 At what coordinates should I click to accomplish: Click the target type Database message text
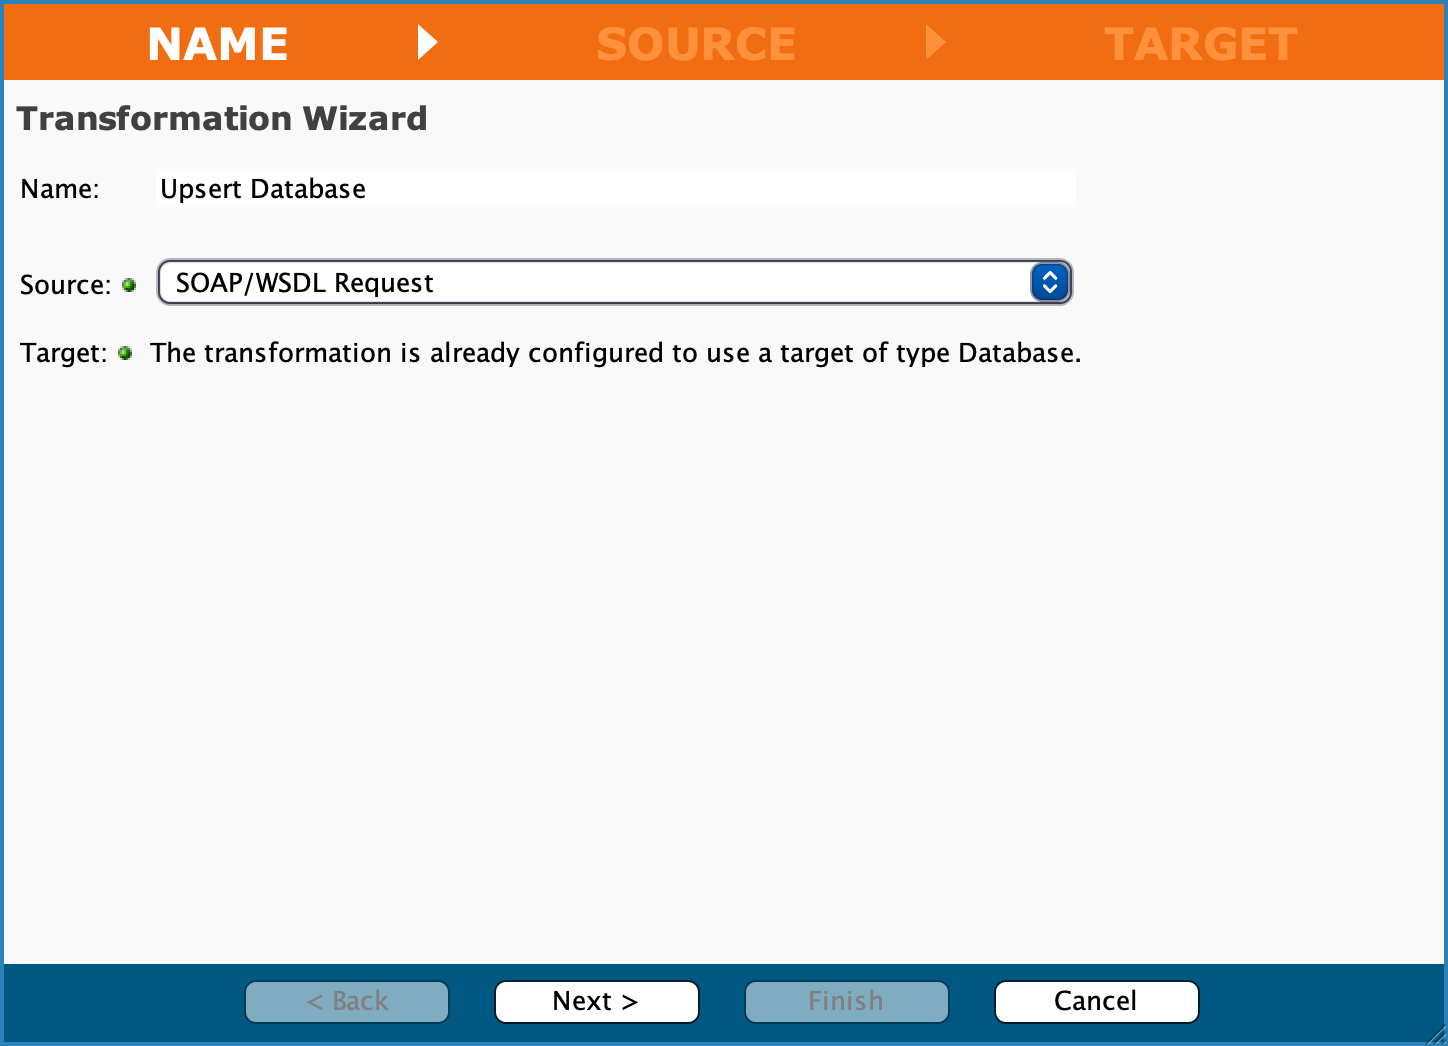pos(615,353)
